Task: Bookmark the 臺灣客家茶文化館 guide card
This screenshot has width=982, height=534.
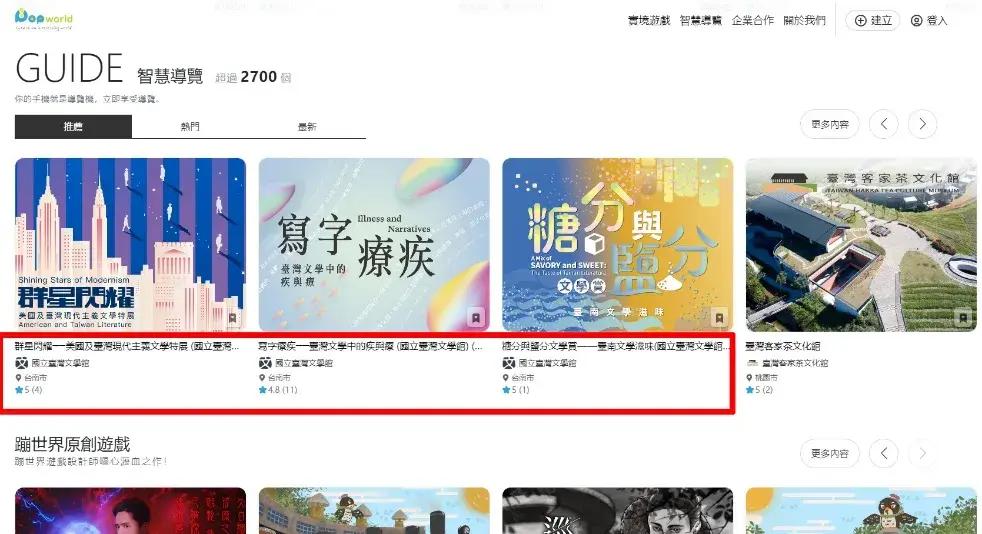Action: click(963, 318)
